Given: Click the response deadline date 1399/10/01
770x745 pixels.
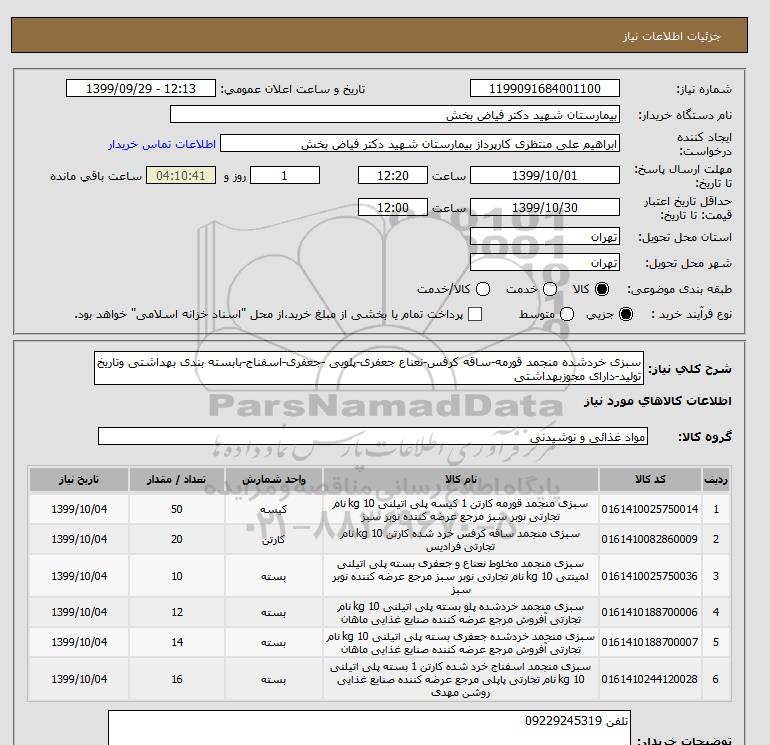Looking at the screenshot, I should tap(545, 175).
